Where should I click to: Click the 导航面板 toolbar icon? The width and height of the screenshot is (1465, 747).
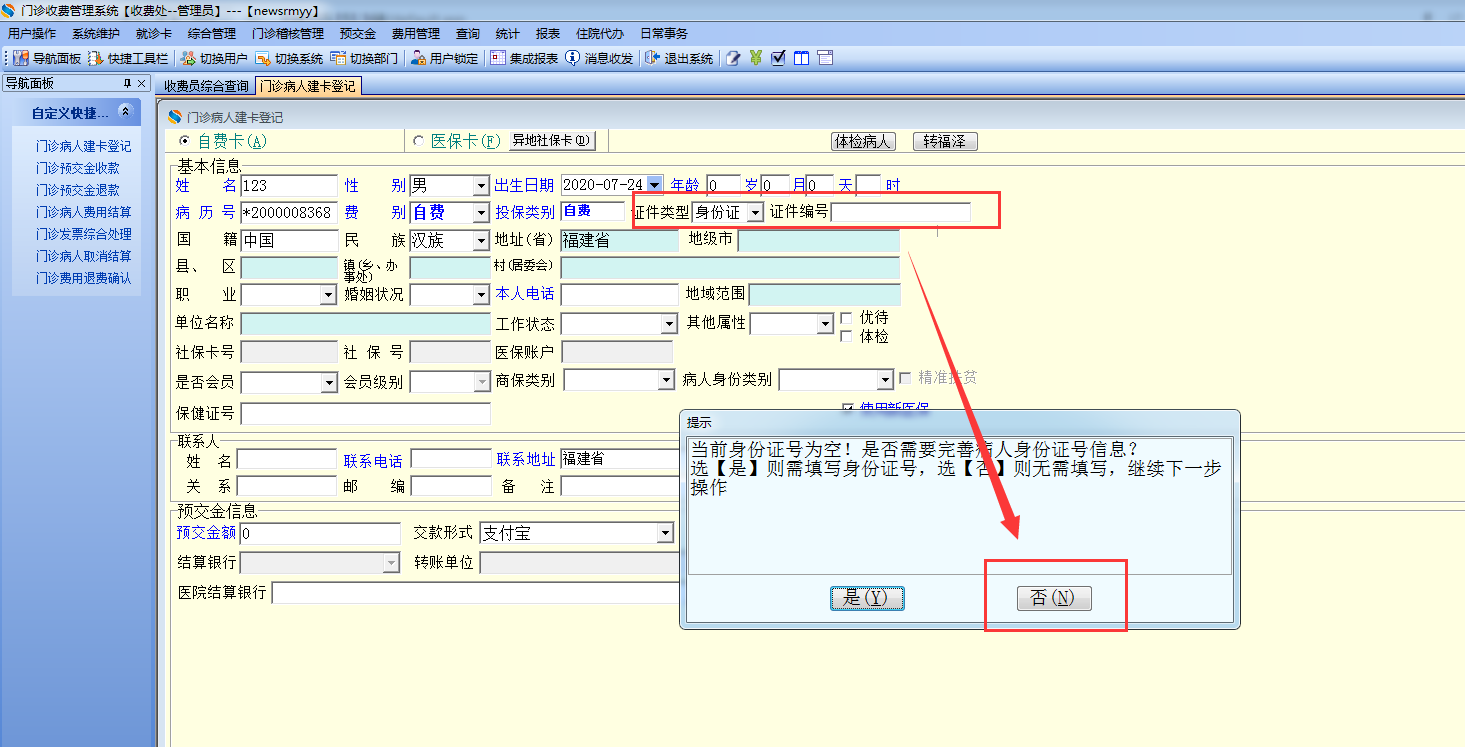coord(21,59)
